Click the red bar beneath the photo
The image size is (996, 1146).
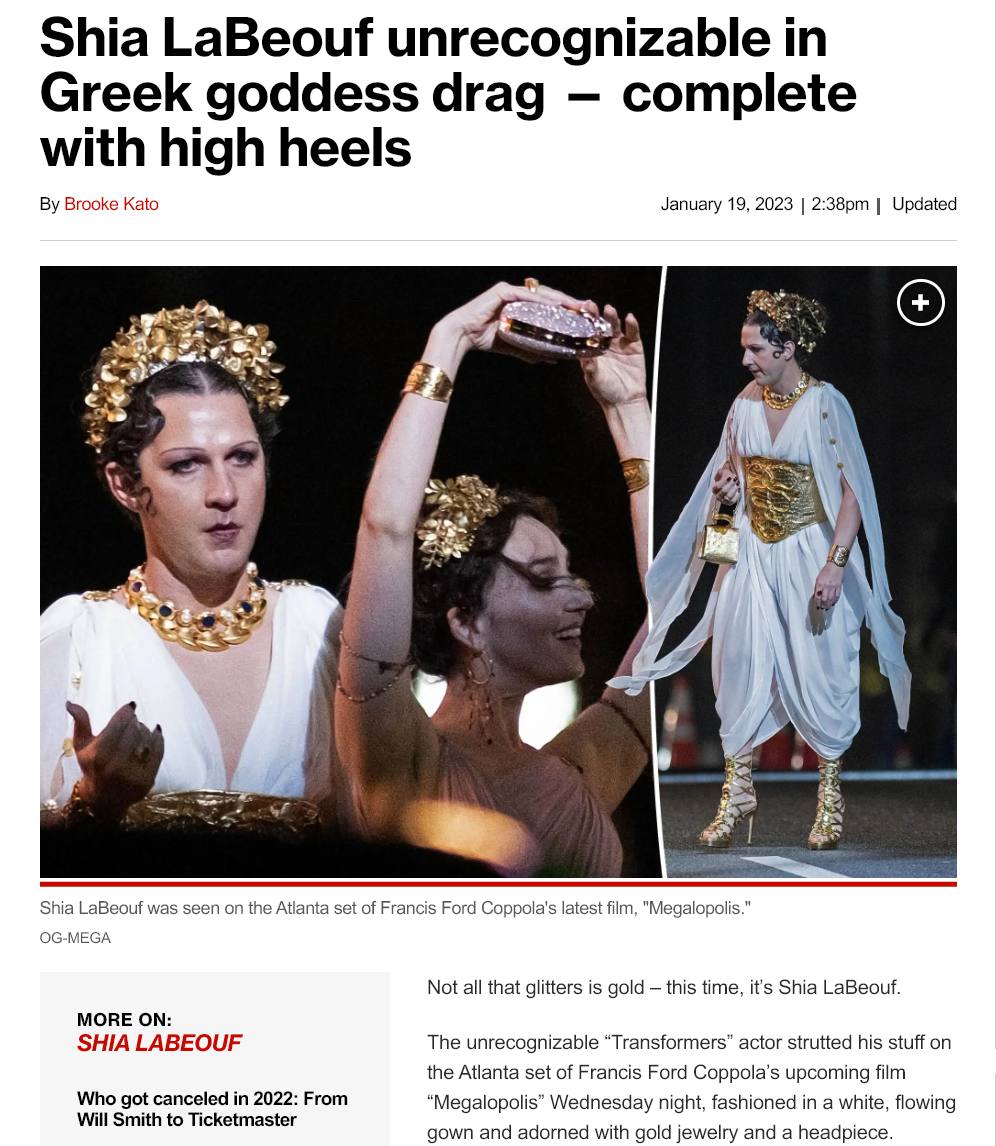click(498, 884)
